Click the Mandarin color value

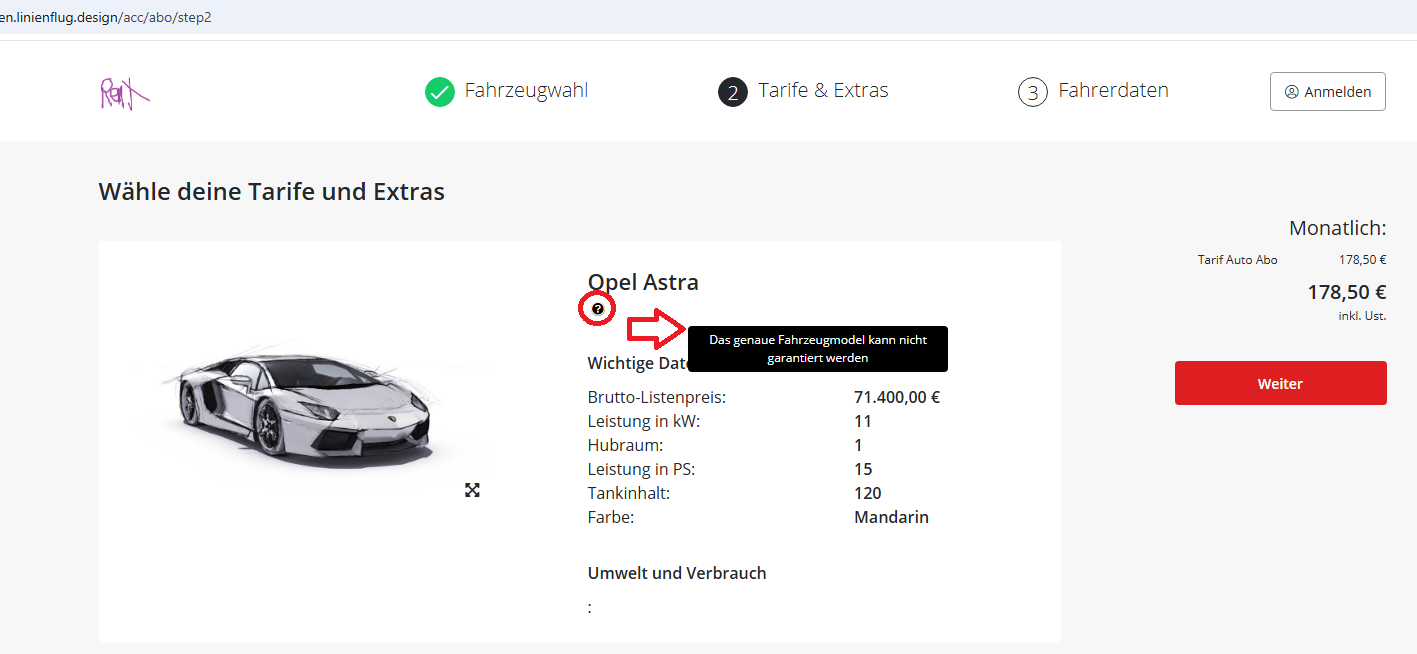(891, 517)
